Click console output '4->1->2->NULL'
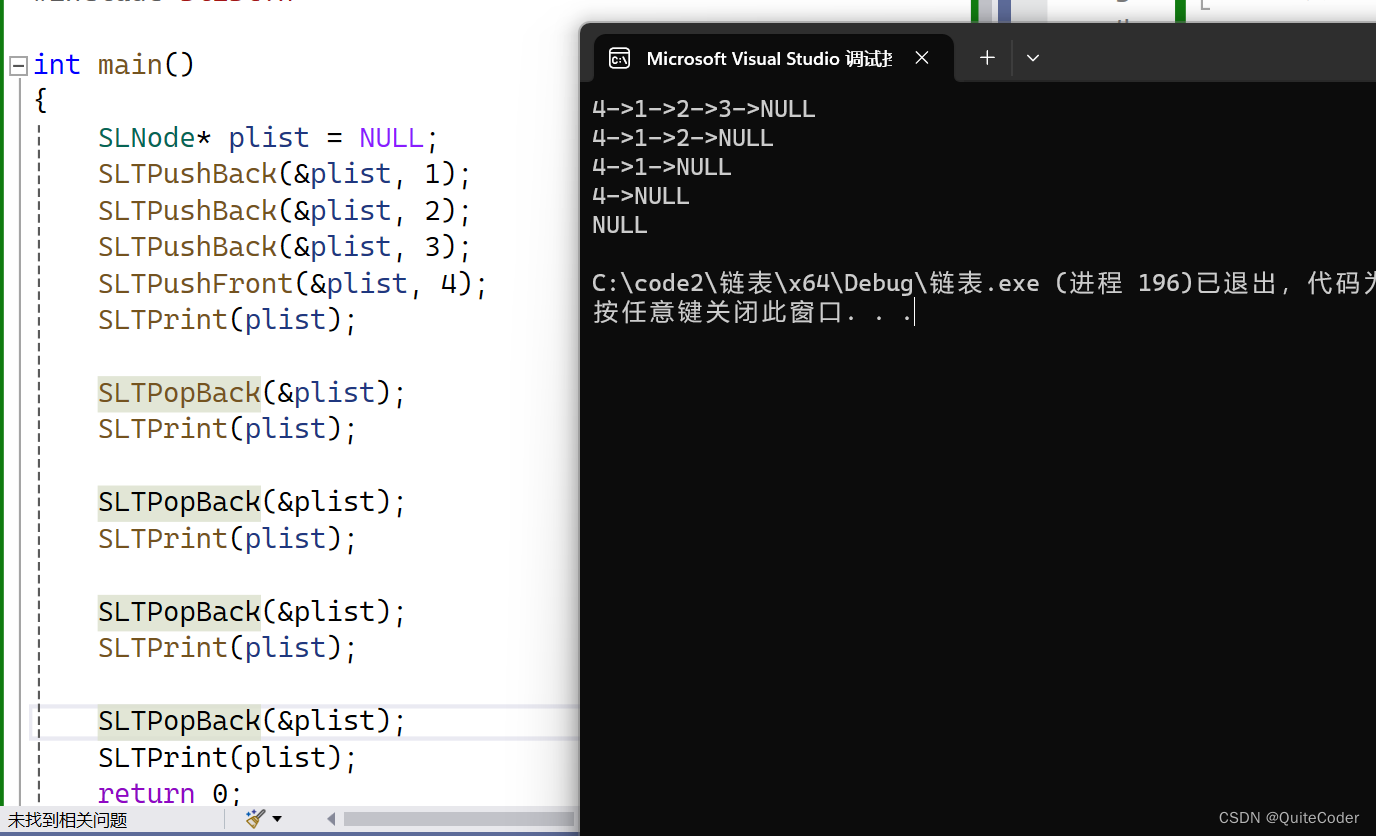This screenshot has height=836, width=1376. 683,138
